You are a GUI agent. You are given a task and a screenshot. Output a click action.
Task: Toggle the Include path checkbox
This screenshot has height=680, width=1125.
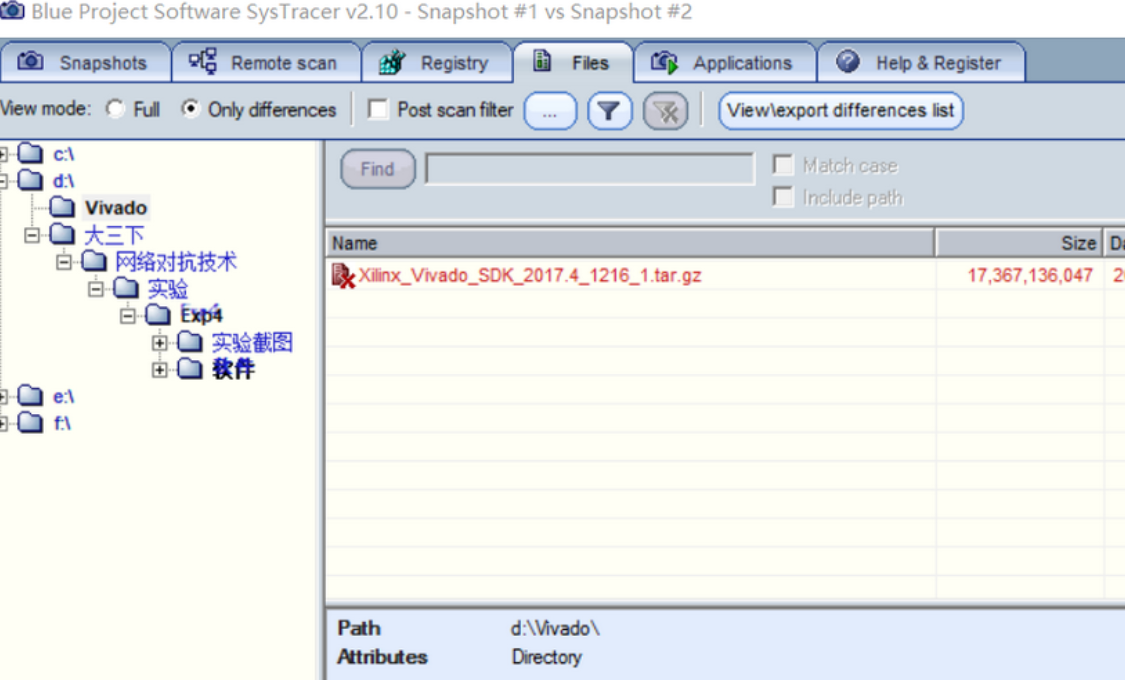[783, 197]
